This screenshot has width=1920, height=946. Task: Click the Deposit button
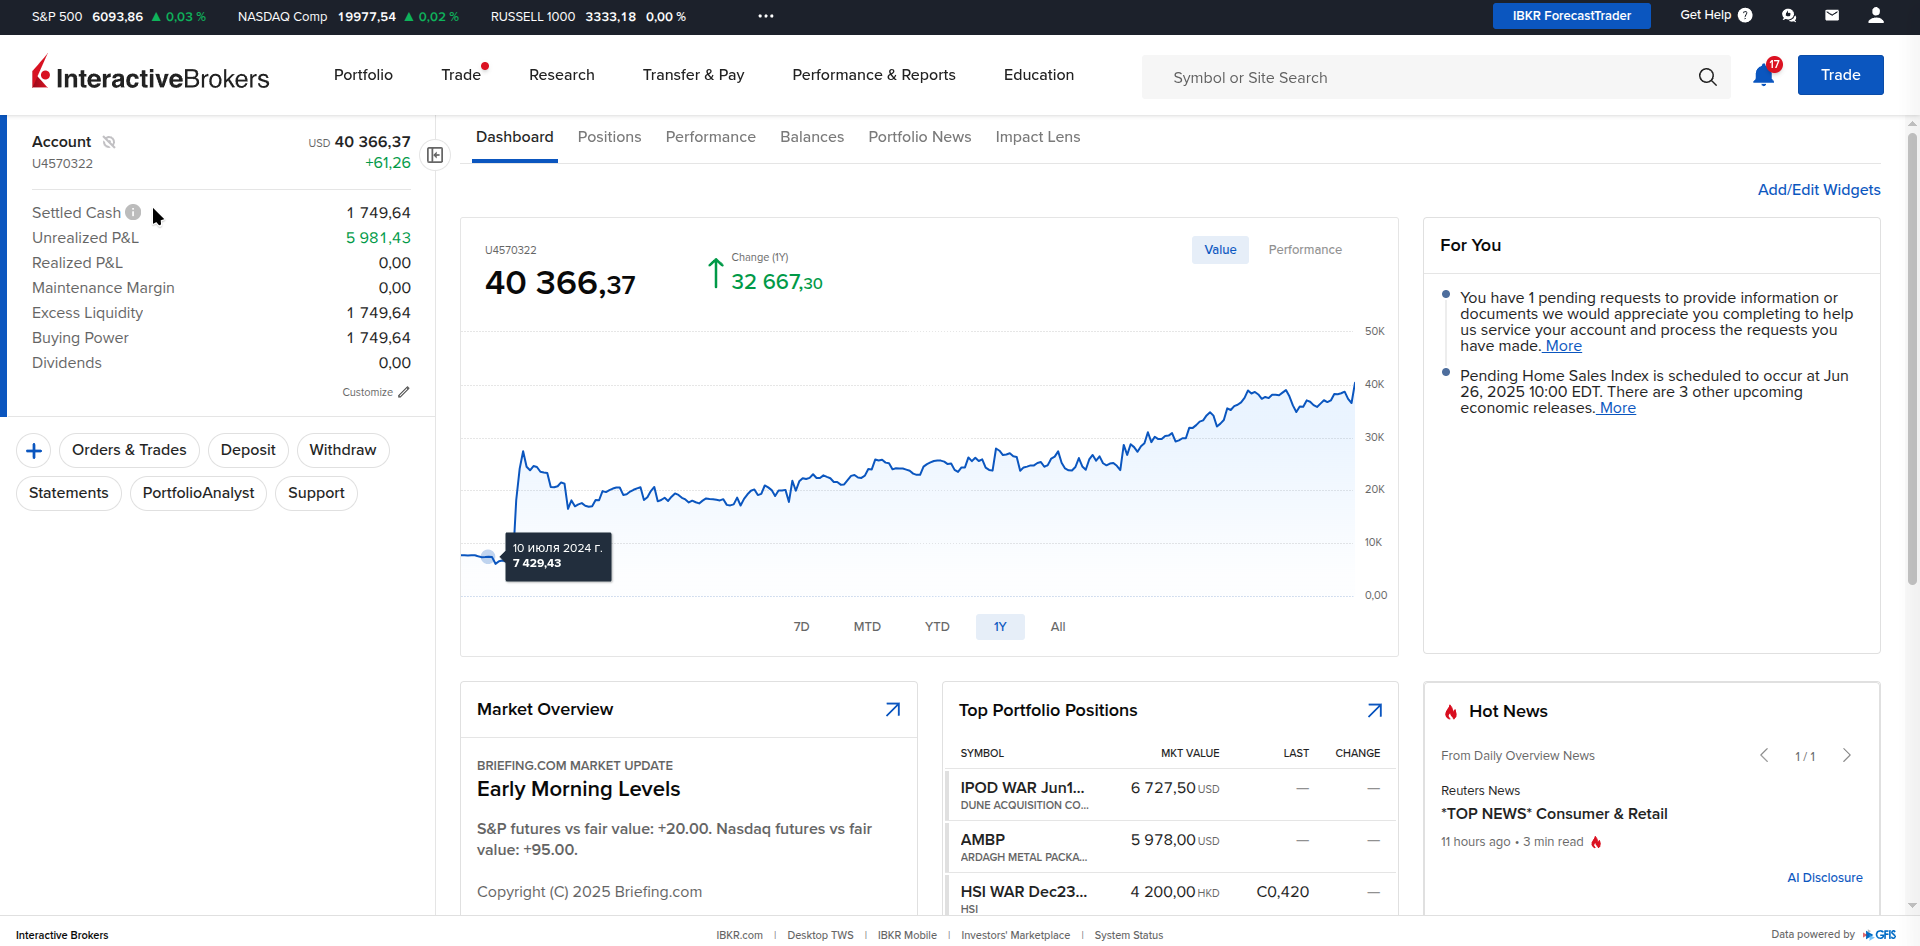click(248, 450)
